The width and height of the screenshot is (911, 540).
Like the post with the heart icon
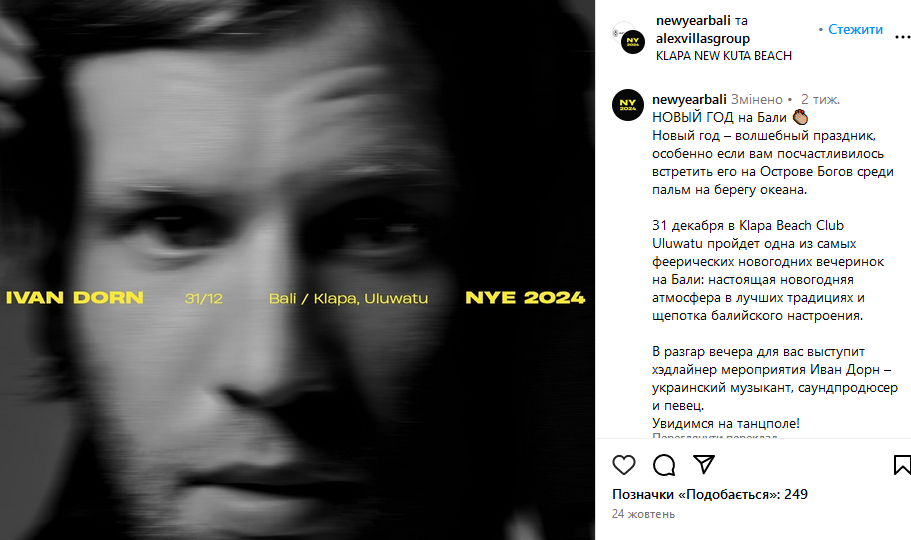(624, 465)
